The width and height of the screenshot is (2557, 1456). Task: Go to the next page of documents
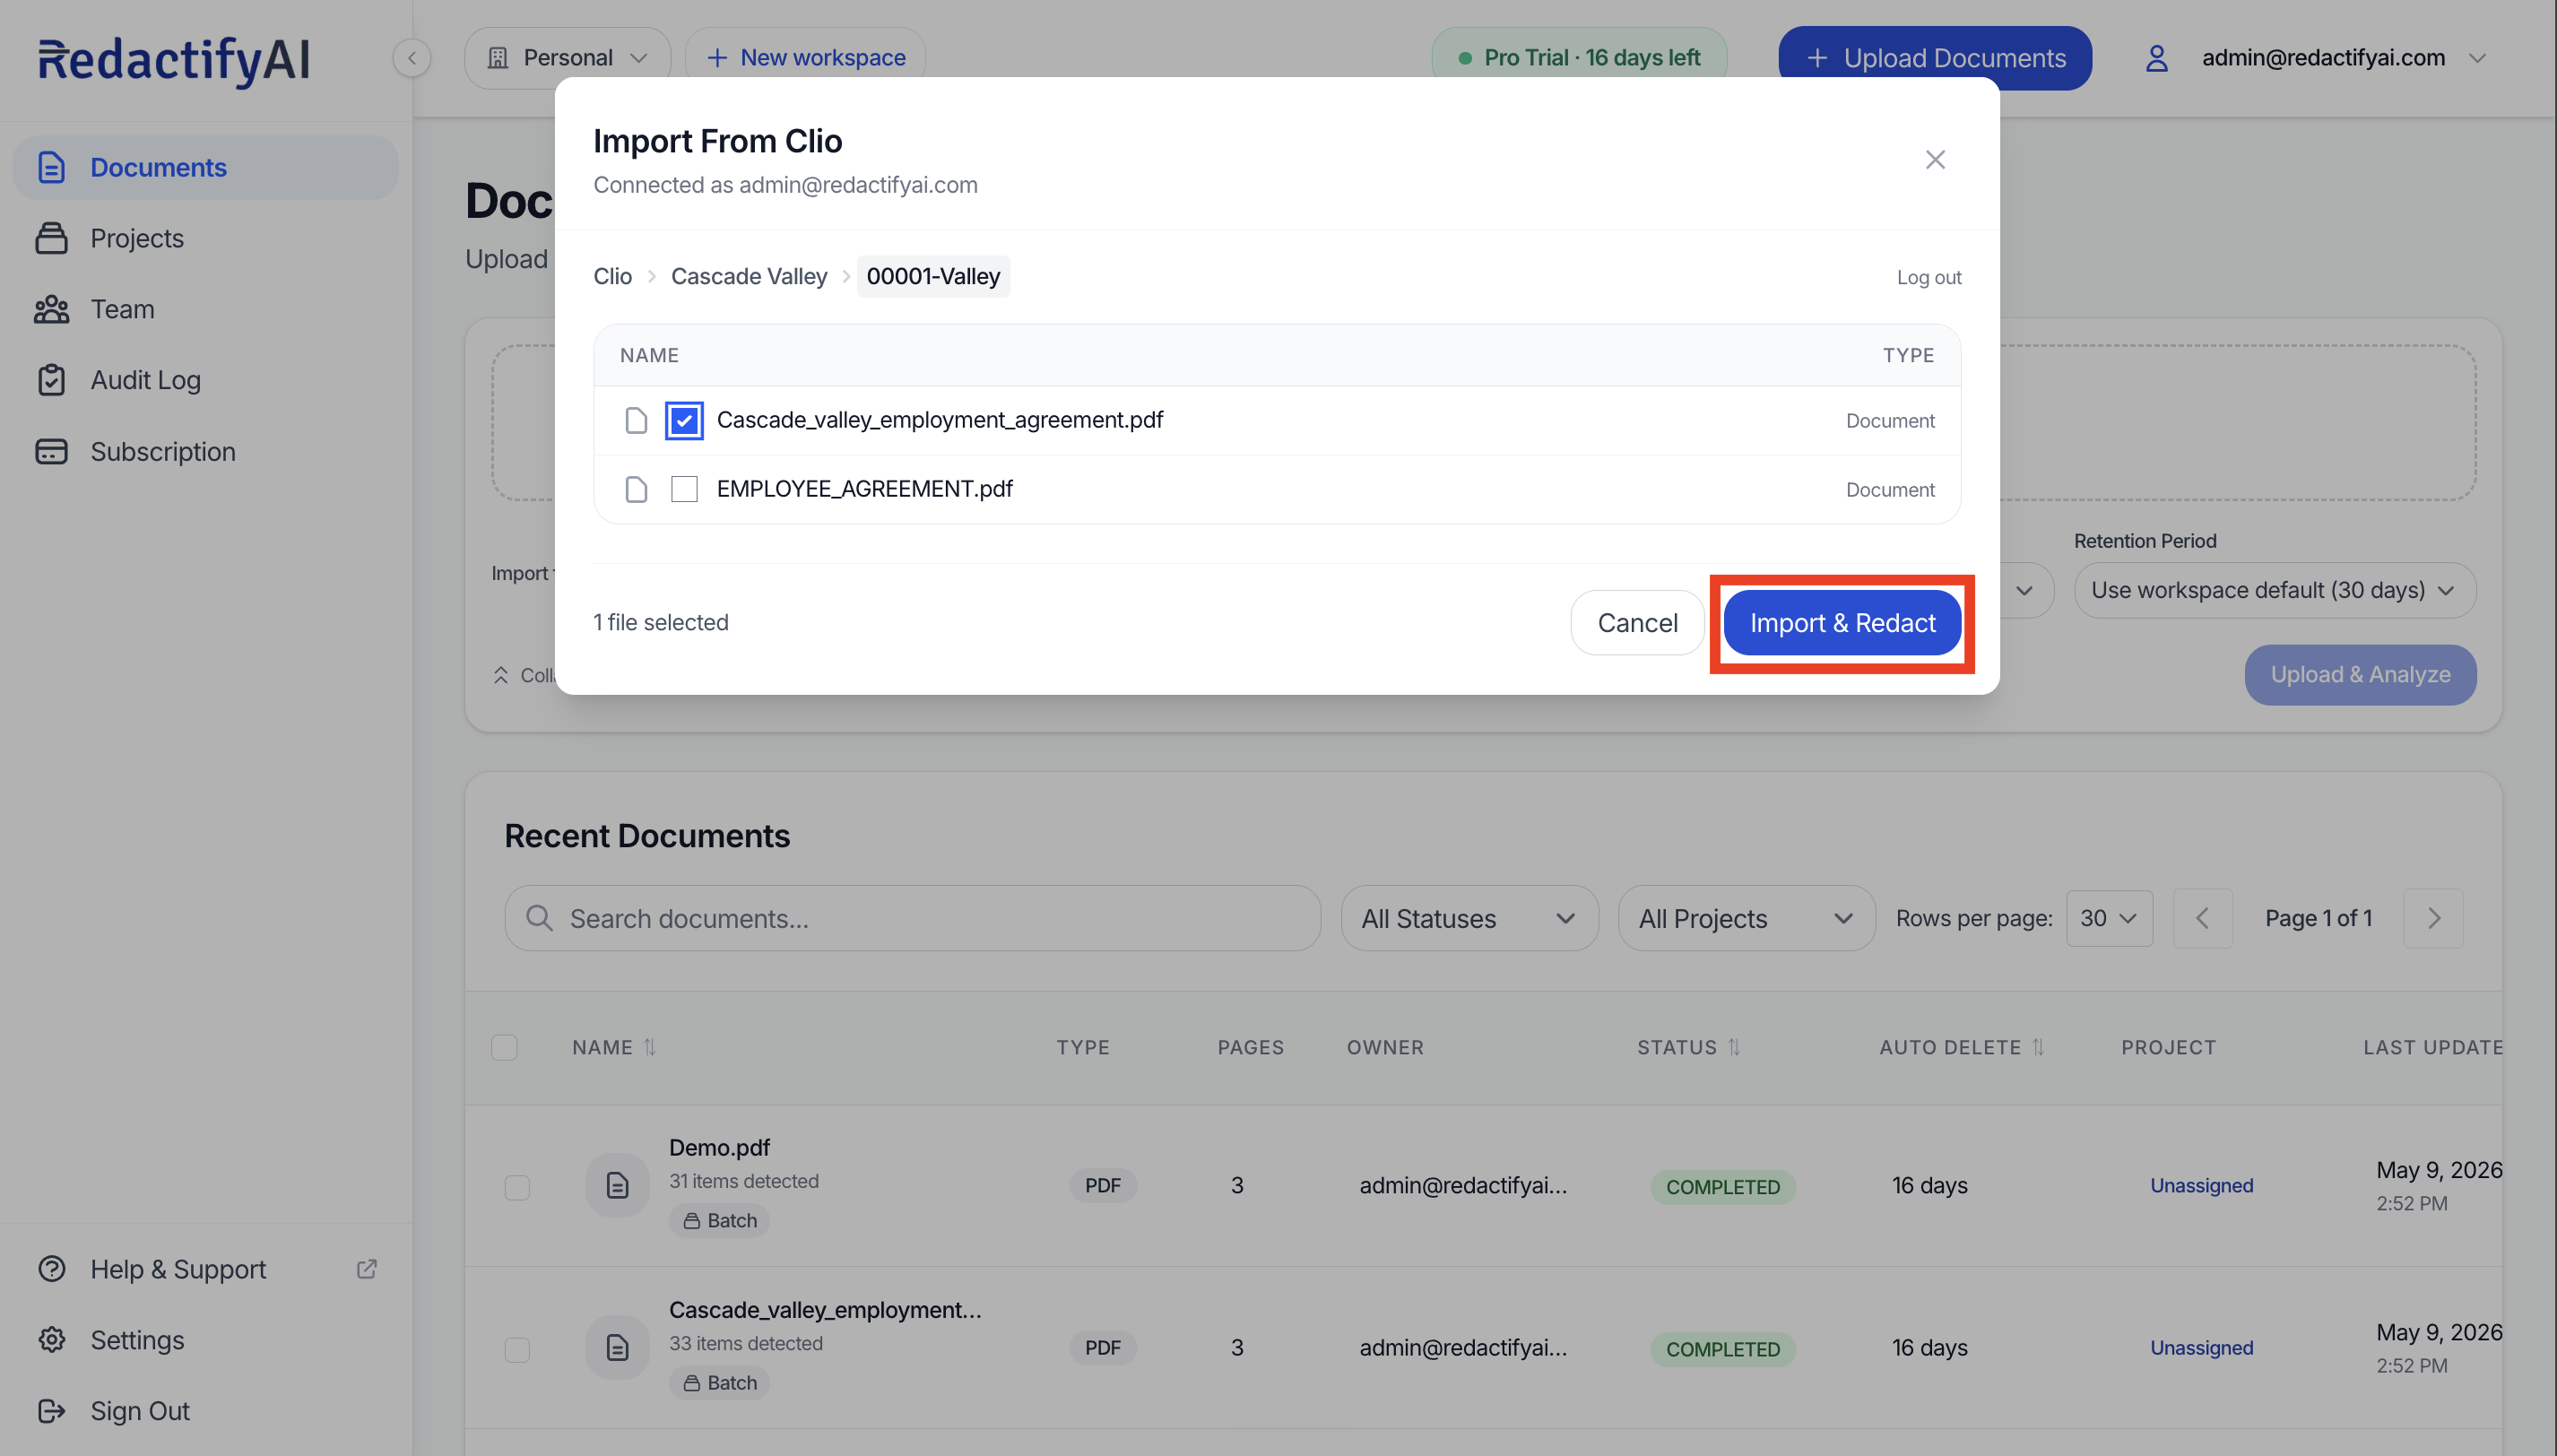pos(2433,918)
